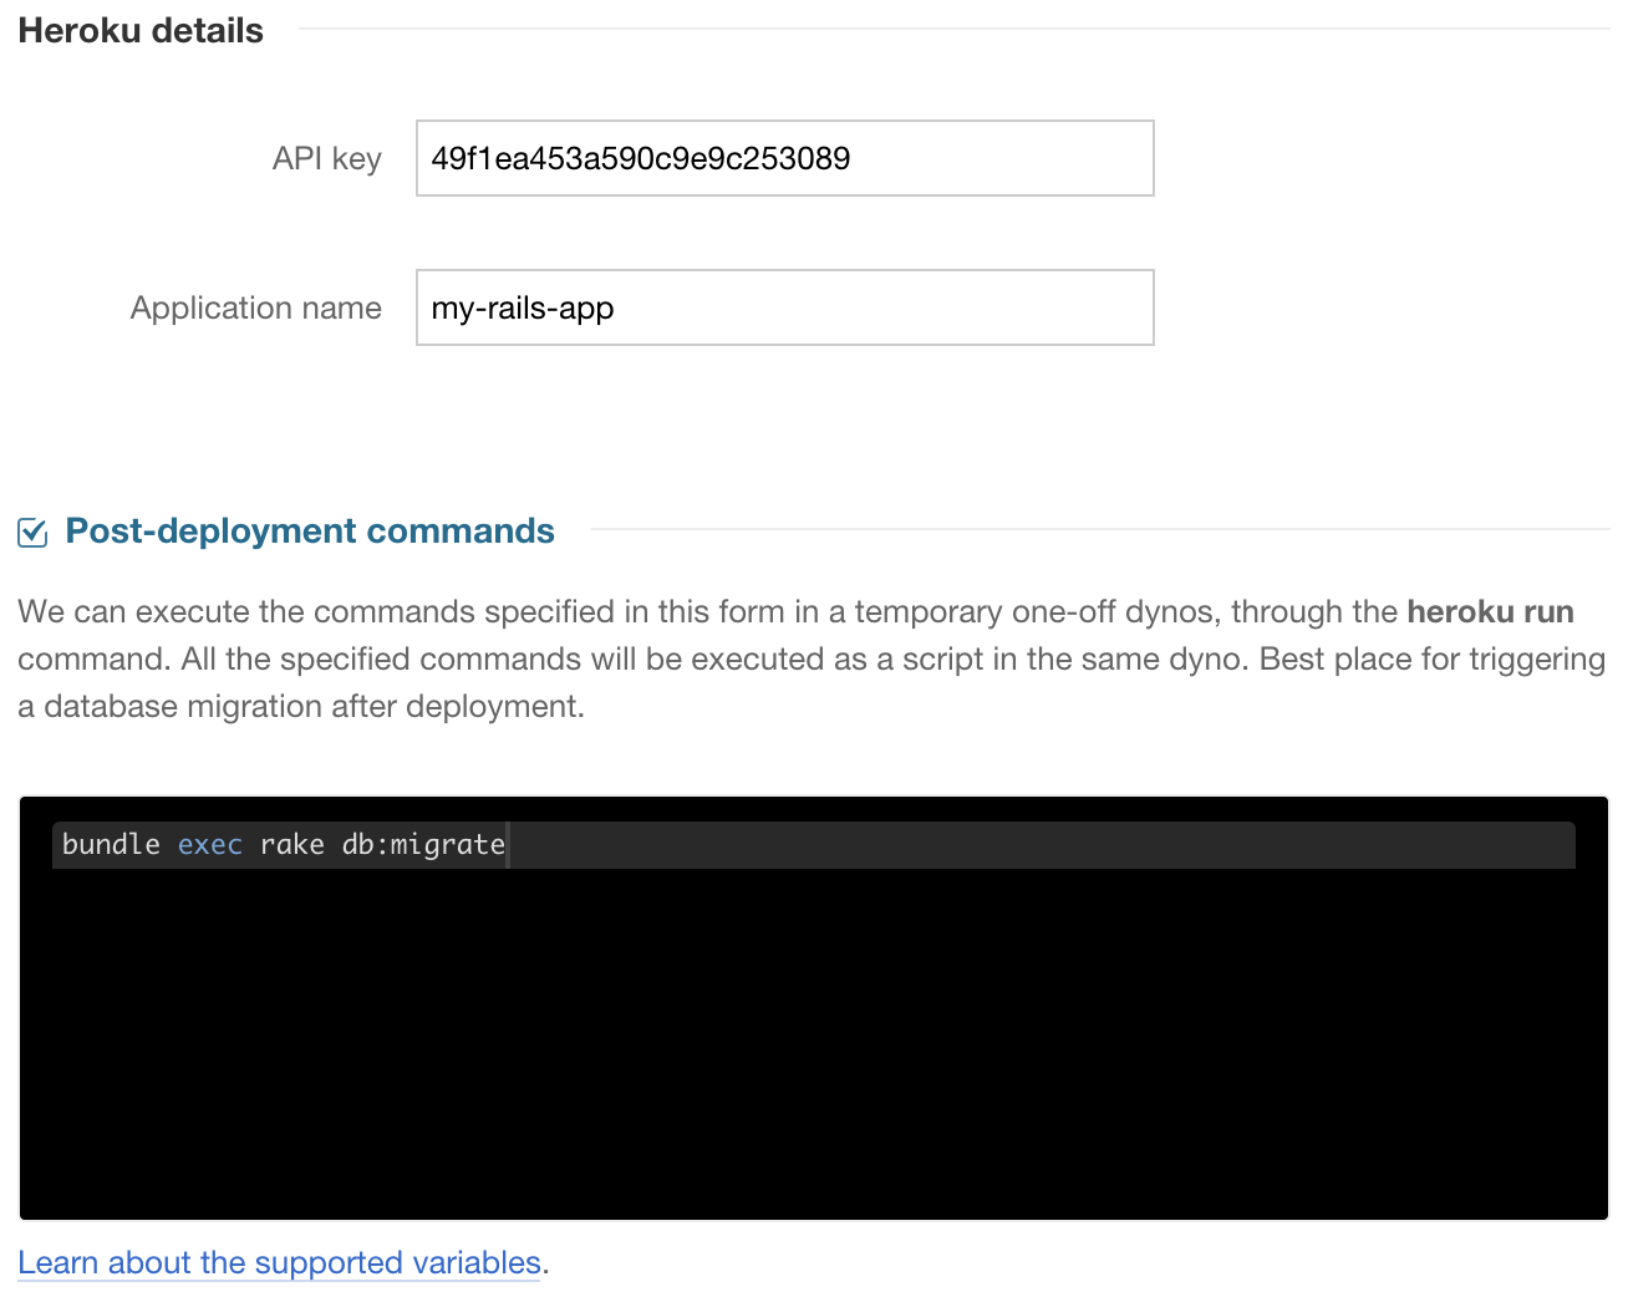1628x1297 pixels.
Task: Click the Post-deployment commands heading label
Action: tap(309, 531)
